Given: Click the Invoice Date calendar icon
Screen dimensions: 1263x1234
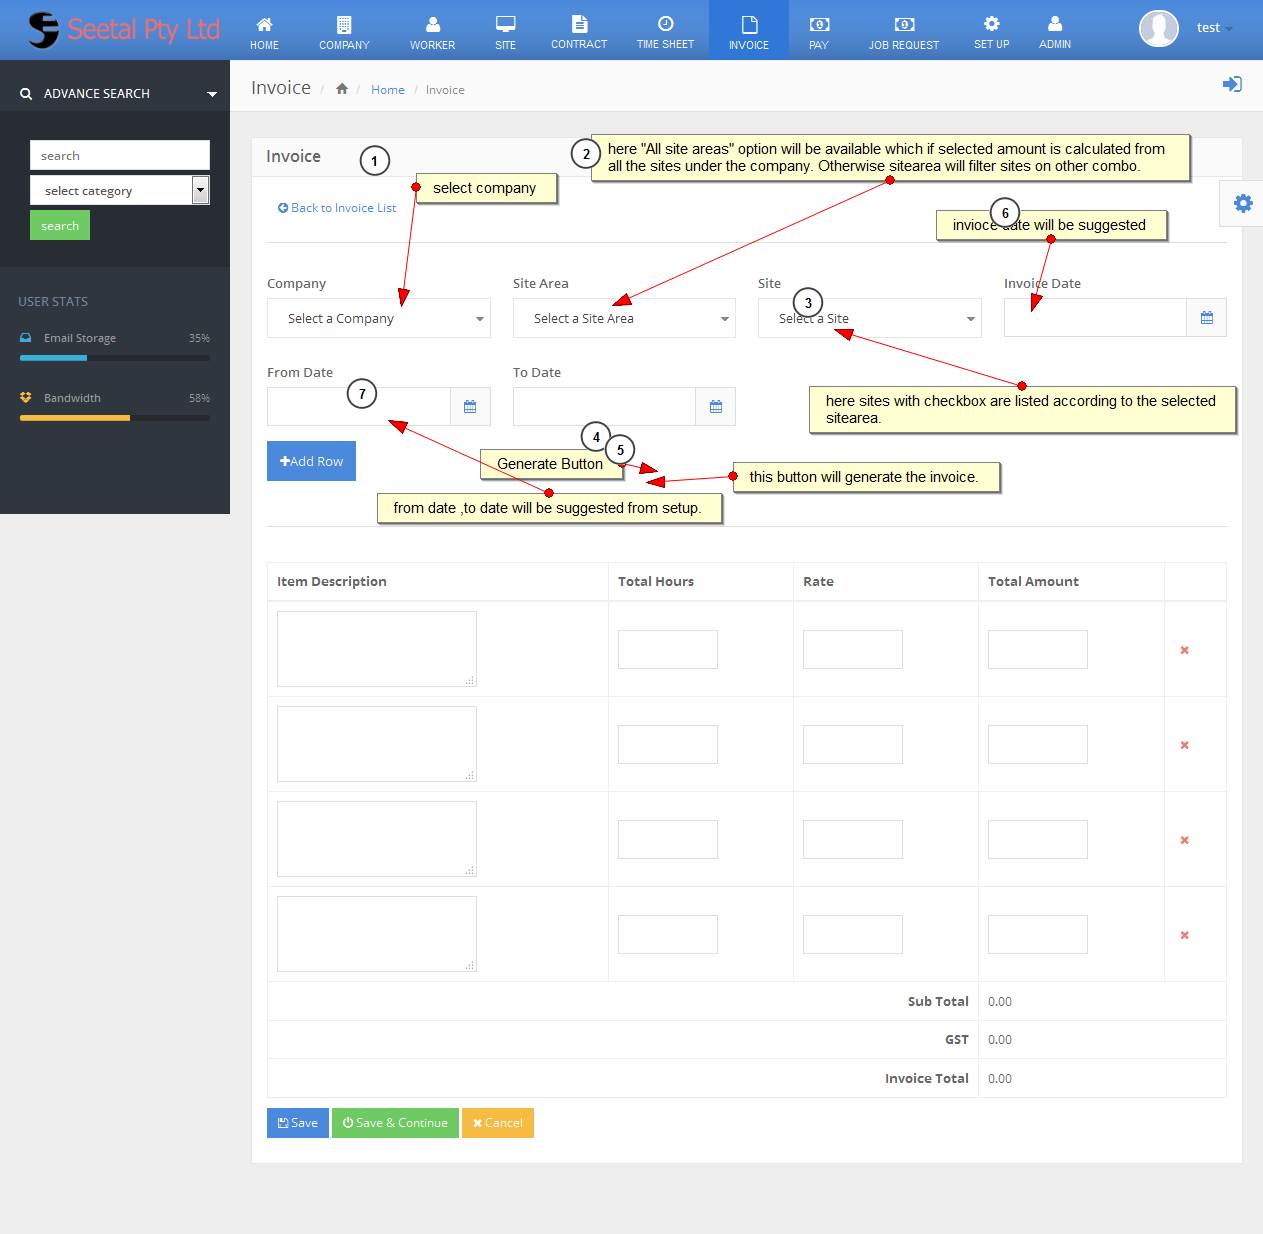Looking at the screenshot, I should point(1206,318).
